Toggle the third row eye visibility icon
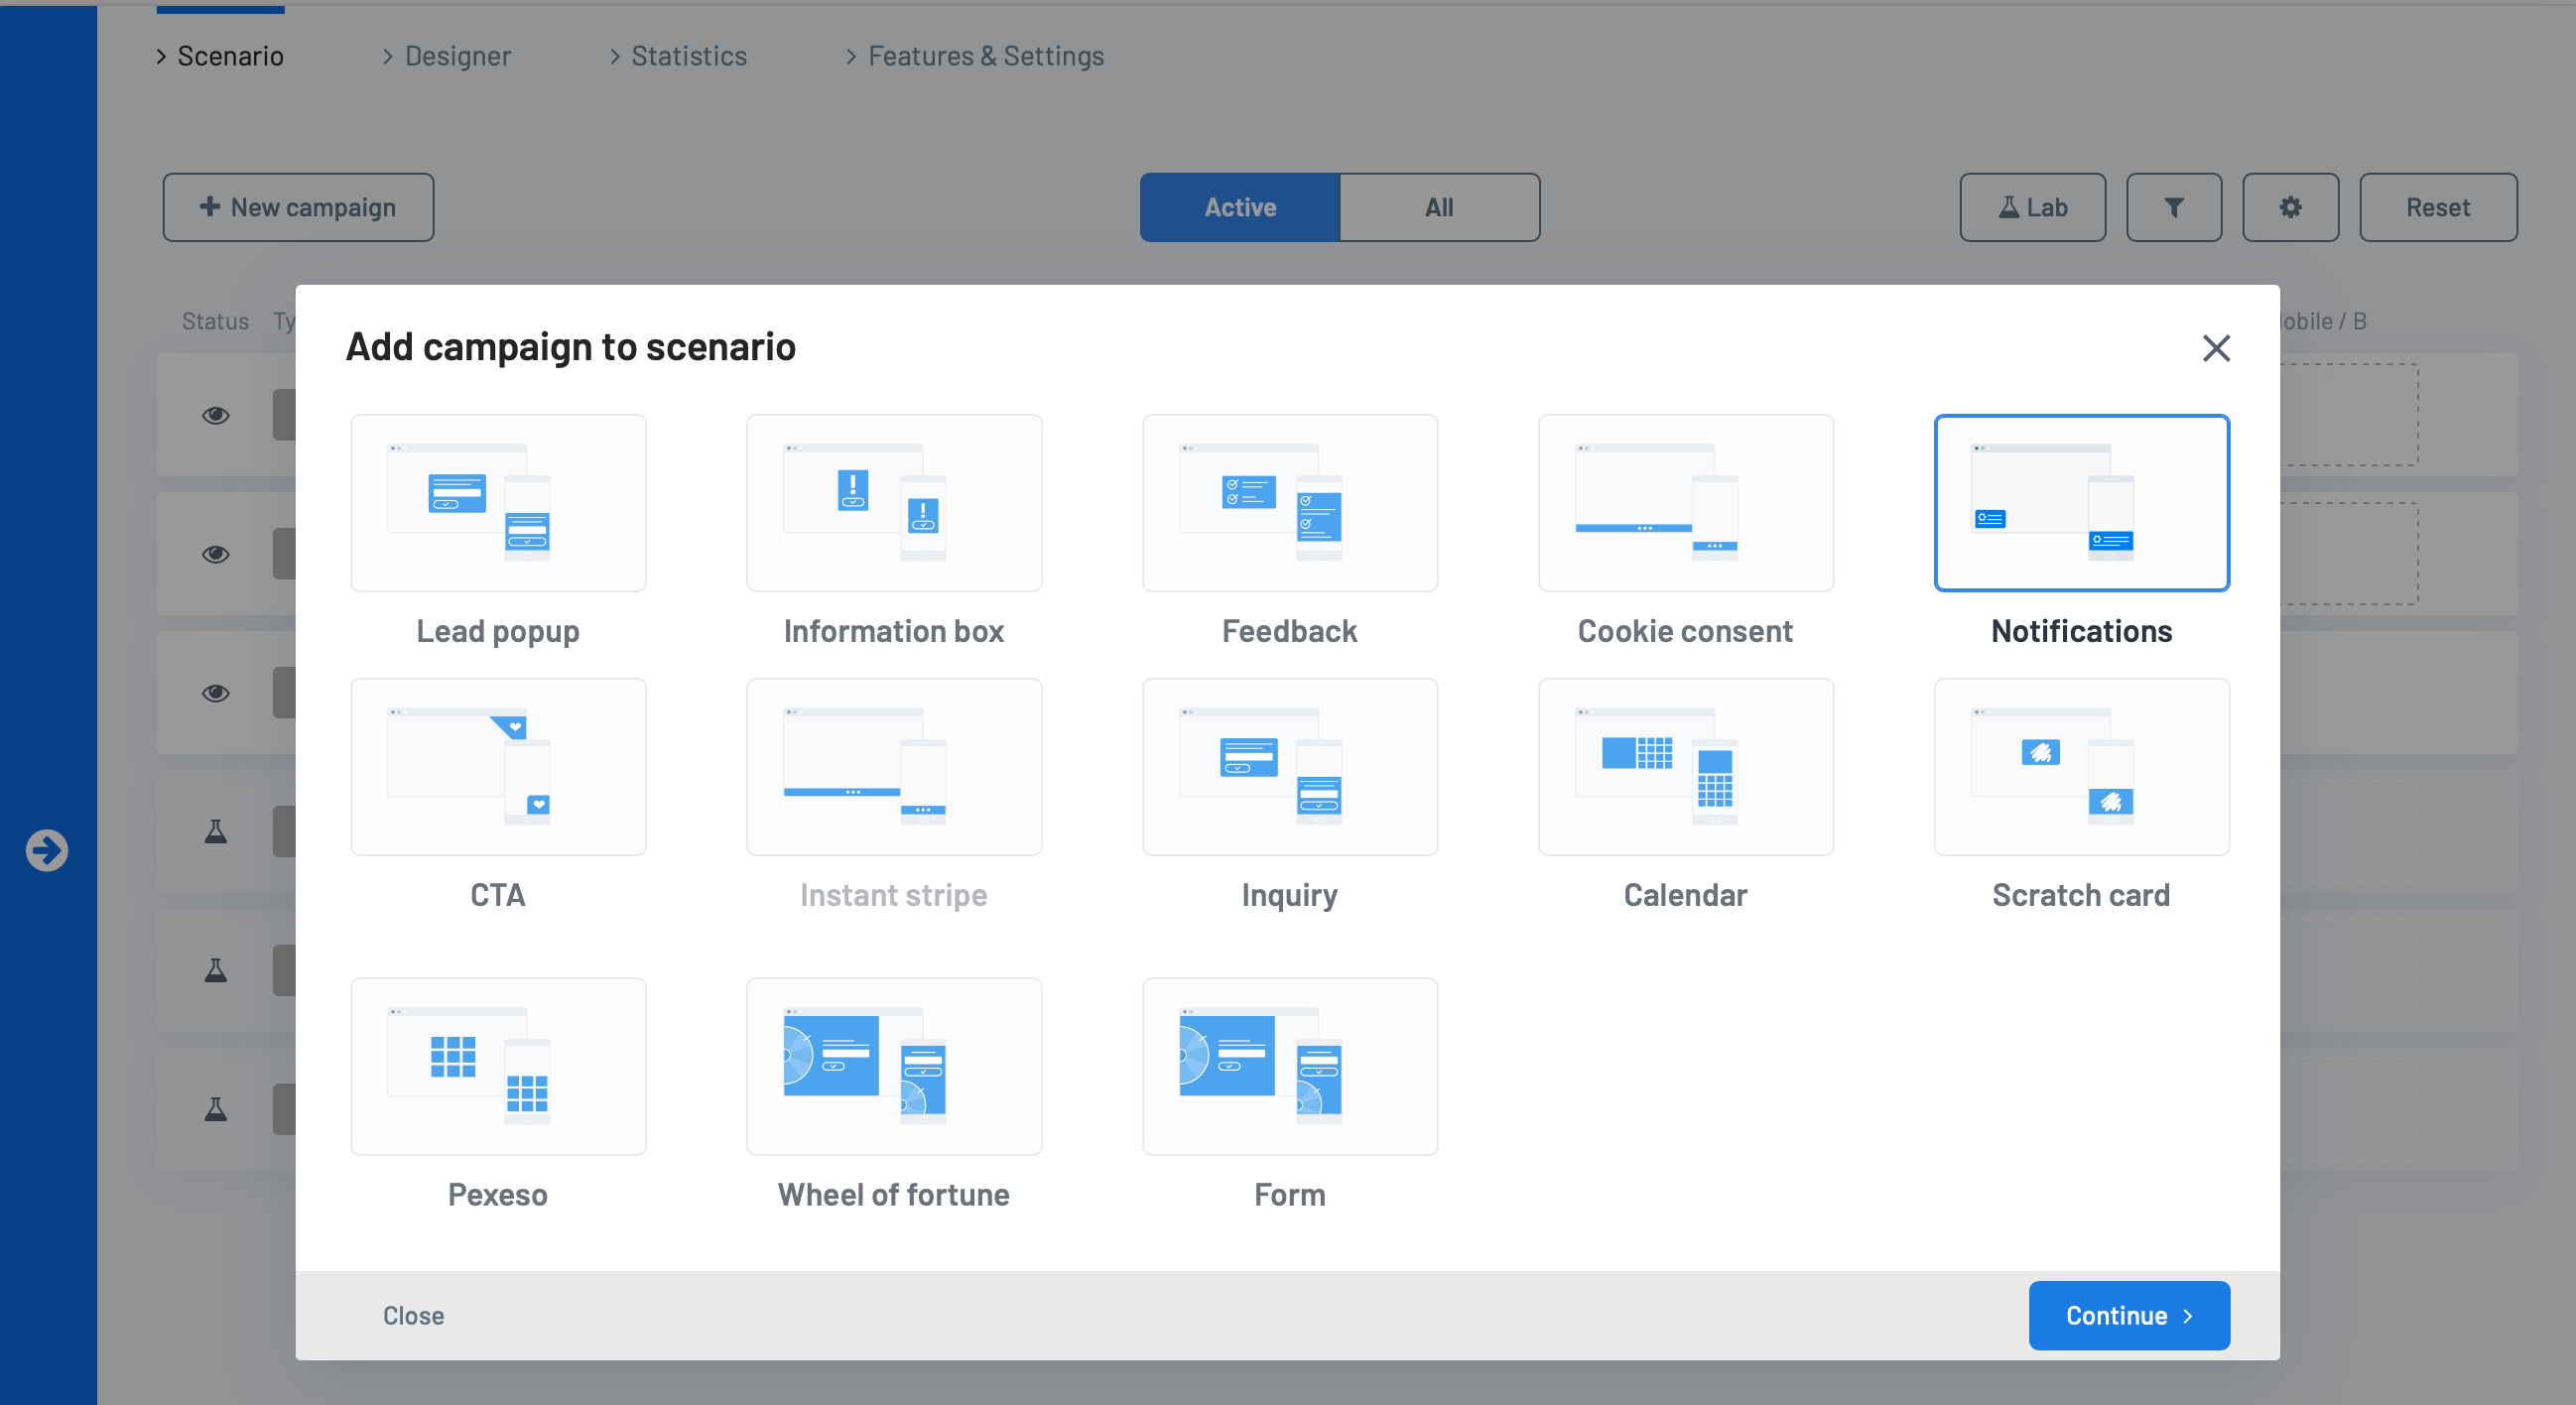Image resolution: width=2576 pixels, height=1405 pixels. click(x=215, y=693)
